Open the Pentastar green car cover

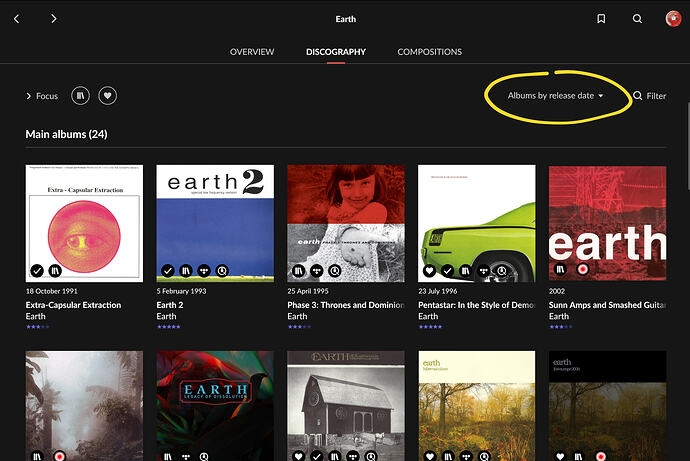(477, 223)
